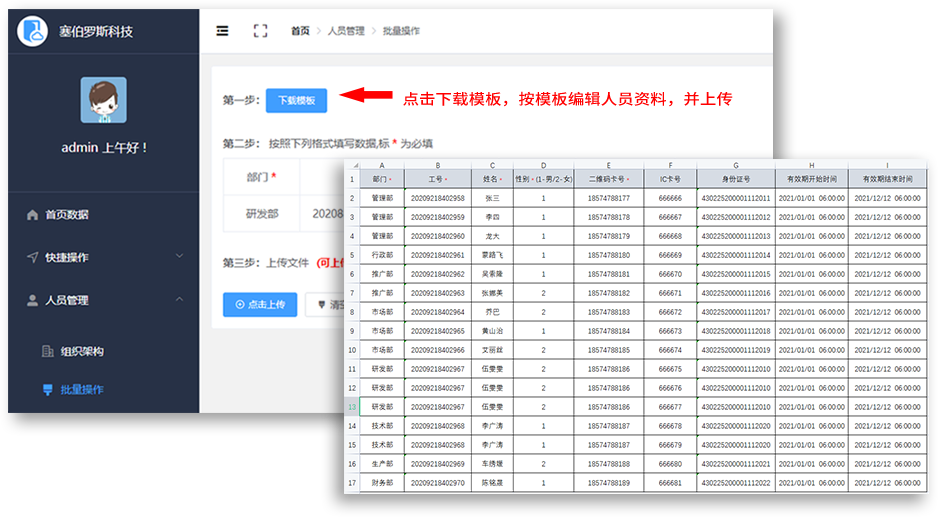938x517 pixels.
Task: Expand the 快捷操作 submenu arrow
Action: (x=179, y=257)
